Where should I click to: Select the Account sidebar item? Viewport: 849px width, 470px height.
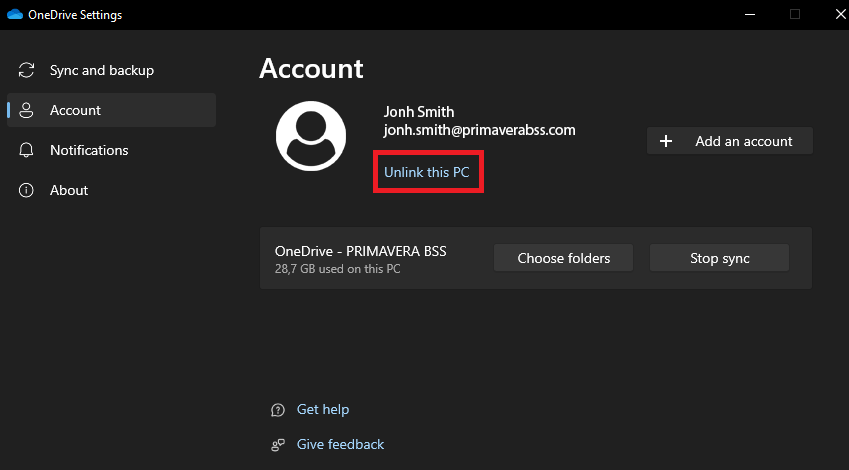pyautogui.click(x=112, y=110)
